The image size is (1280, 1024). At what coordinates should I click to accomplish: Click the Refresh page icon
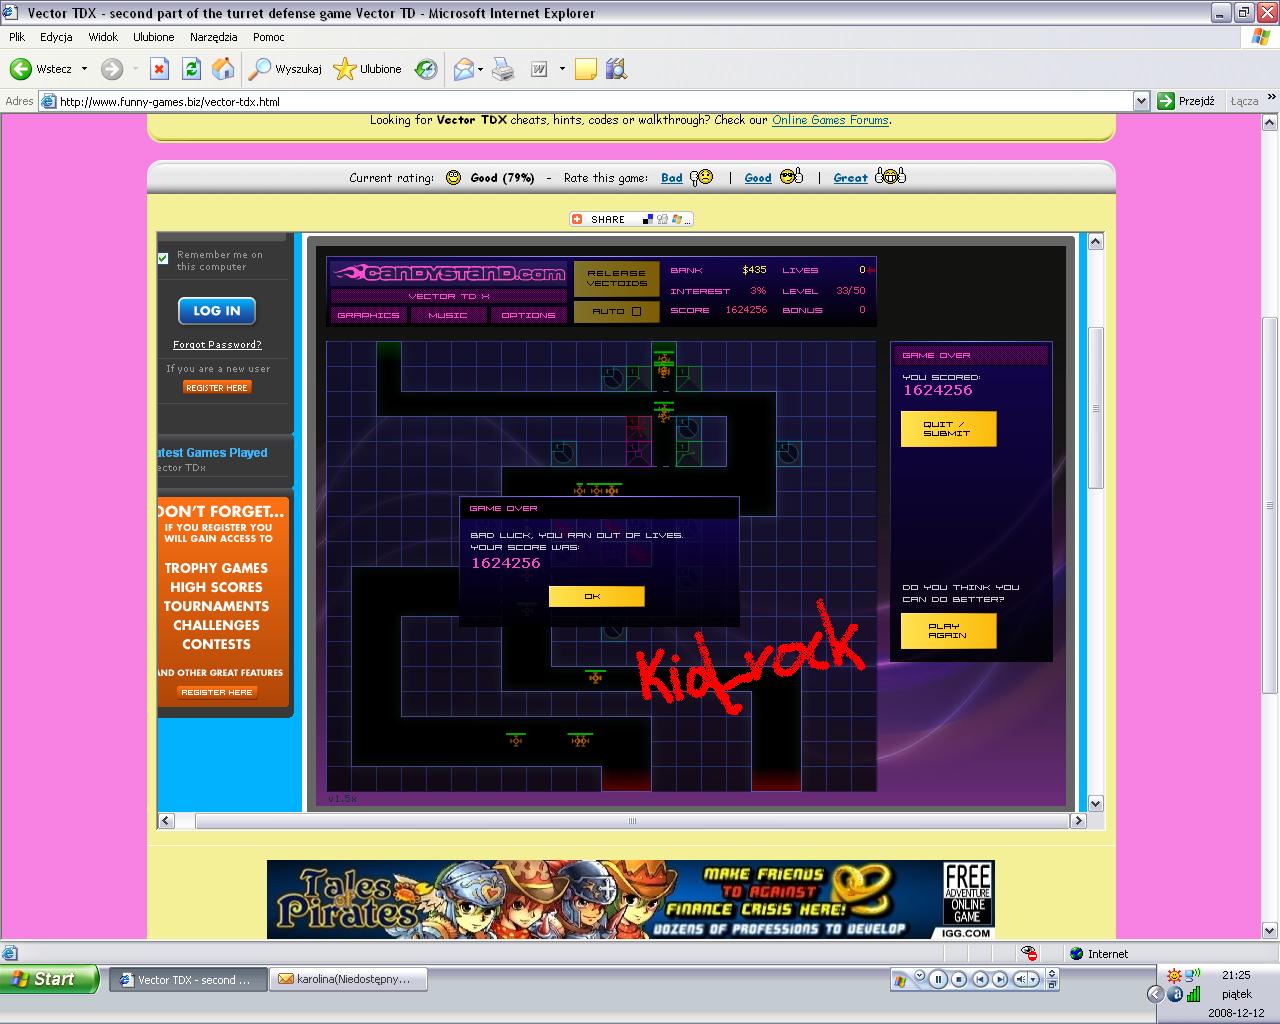click(191, 69)
